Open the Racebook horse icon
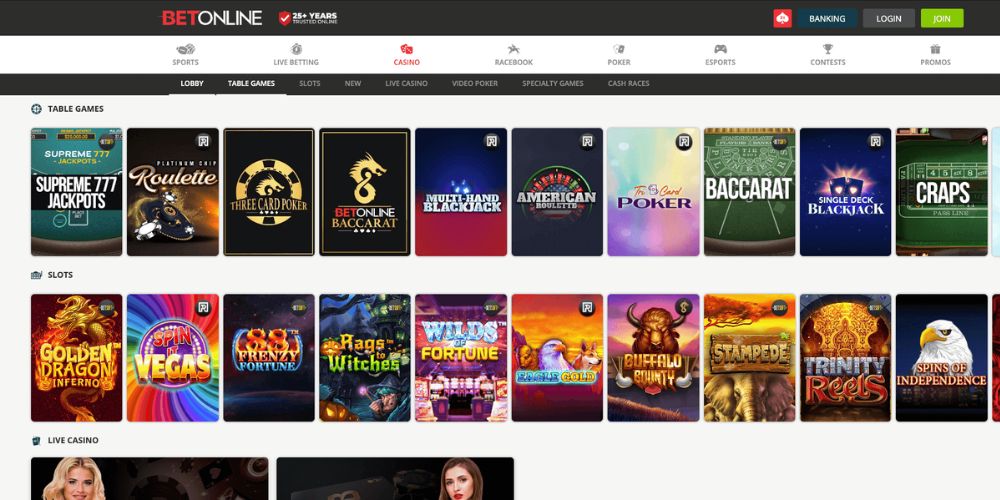Screen dimensions: 1000x500 513,49
